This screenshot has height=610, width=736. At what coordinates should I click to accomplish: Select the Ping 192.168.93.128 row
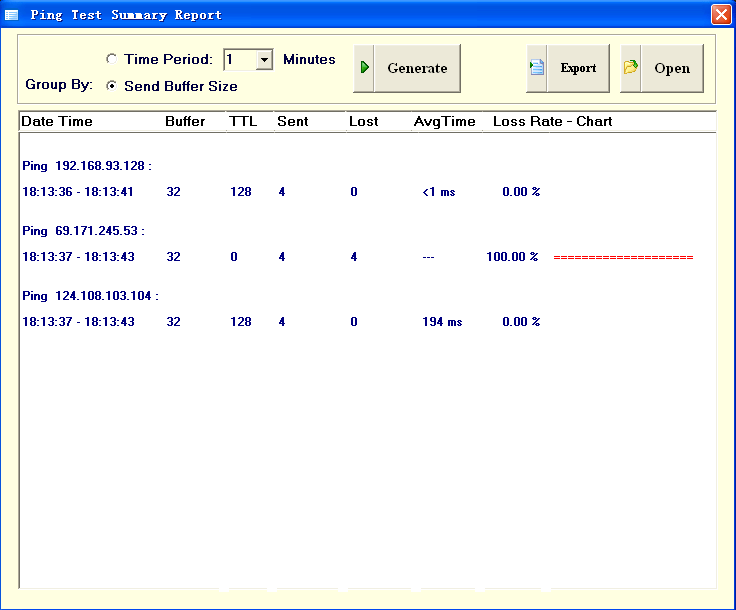[x=87, y=166]
